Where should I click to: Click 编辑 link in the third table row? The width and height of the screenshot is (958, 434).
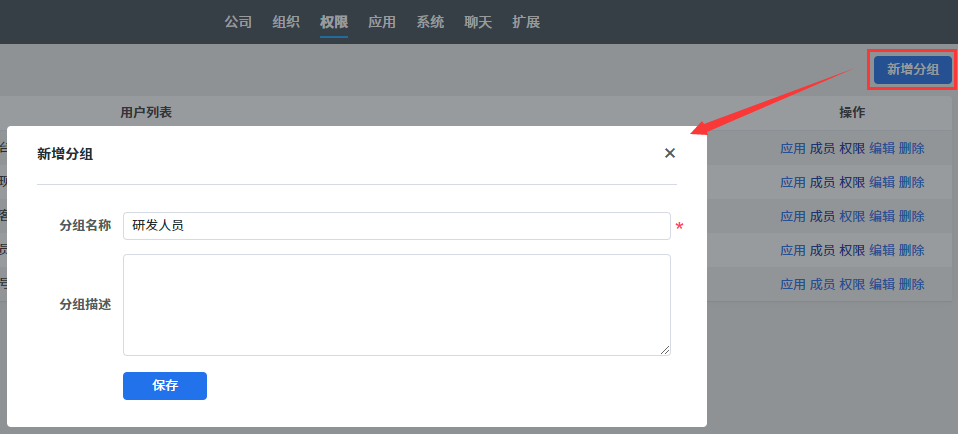[882, 216]
